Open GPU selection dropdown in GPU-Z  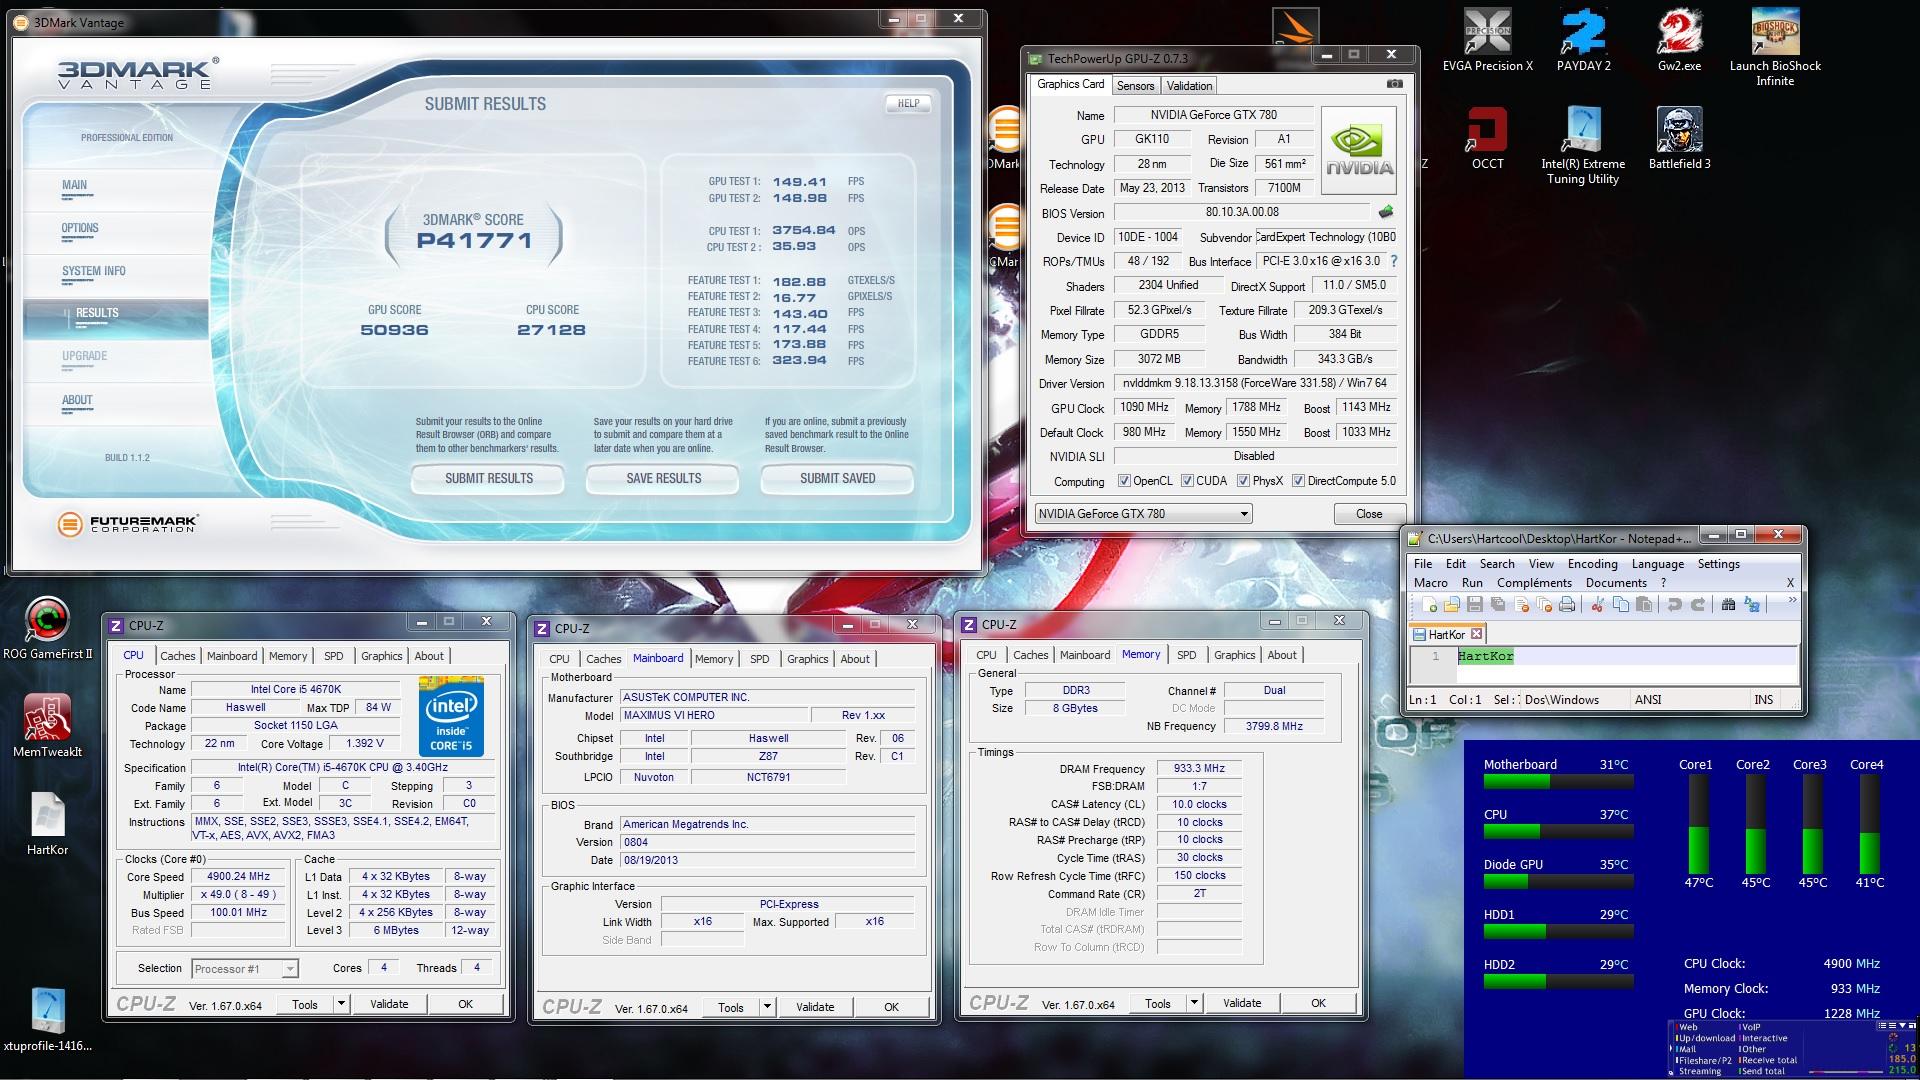(x=1143, y=514)
